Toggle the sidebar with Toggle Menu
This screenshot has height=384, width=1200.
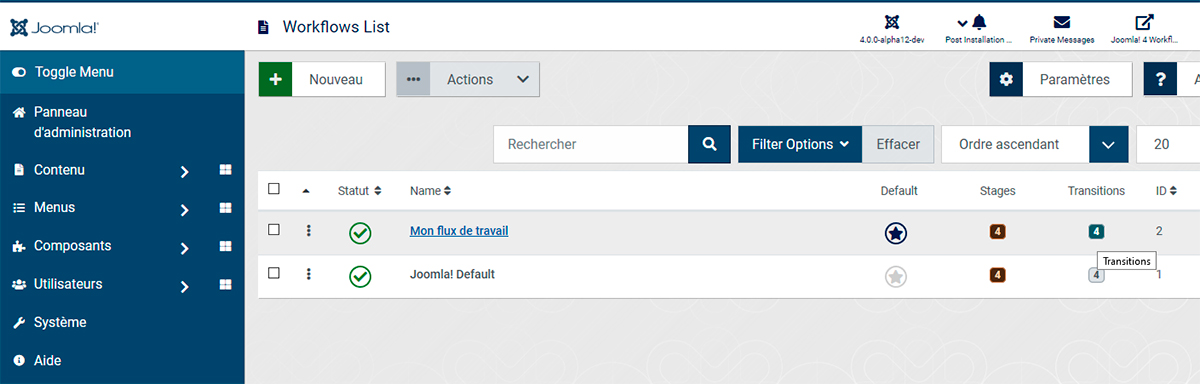[122, 72]
